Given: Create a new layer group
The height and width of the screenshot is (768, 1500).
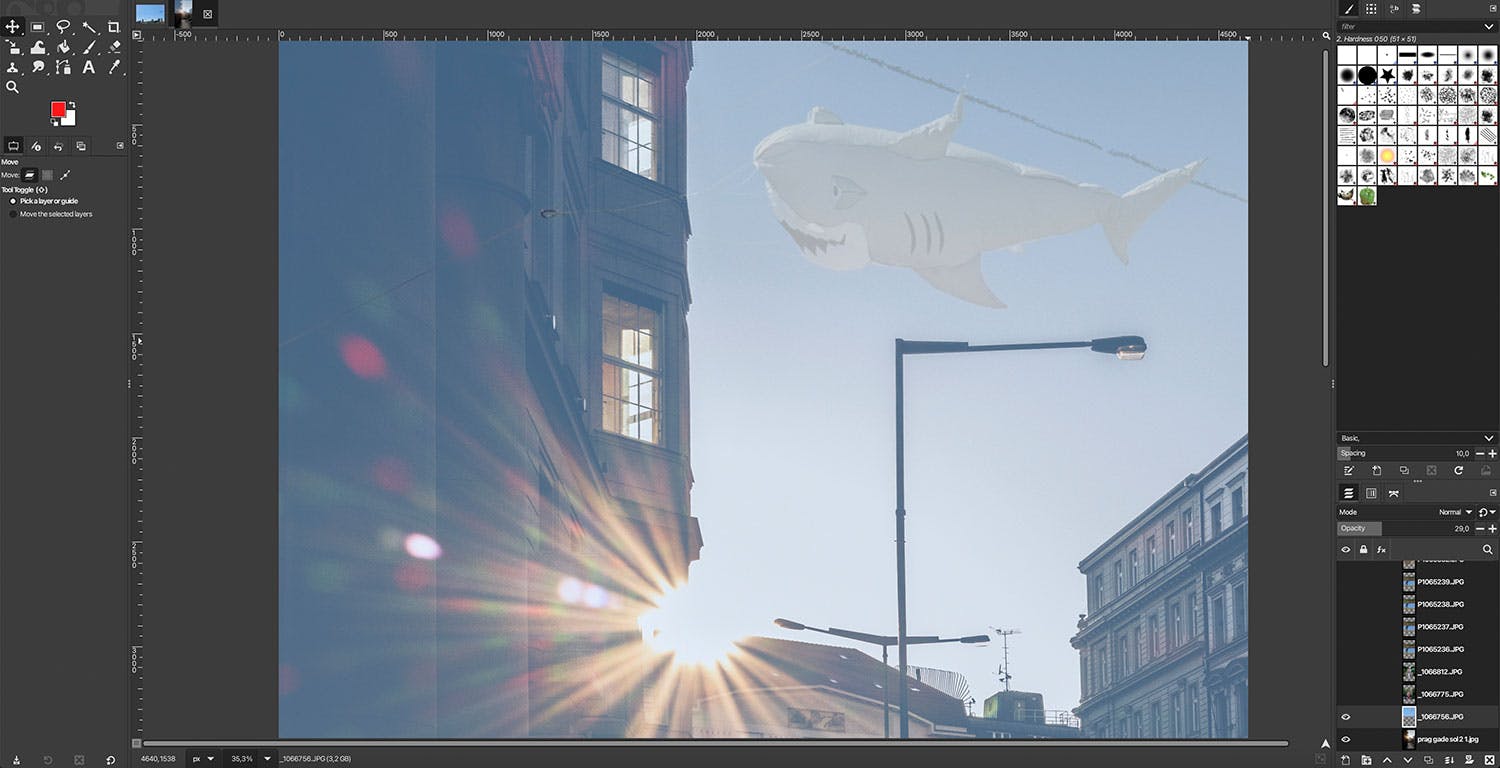Looking at the screenshot, I should (1366, 760).
